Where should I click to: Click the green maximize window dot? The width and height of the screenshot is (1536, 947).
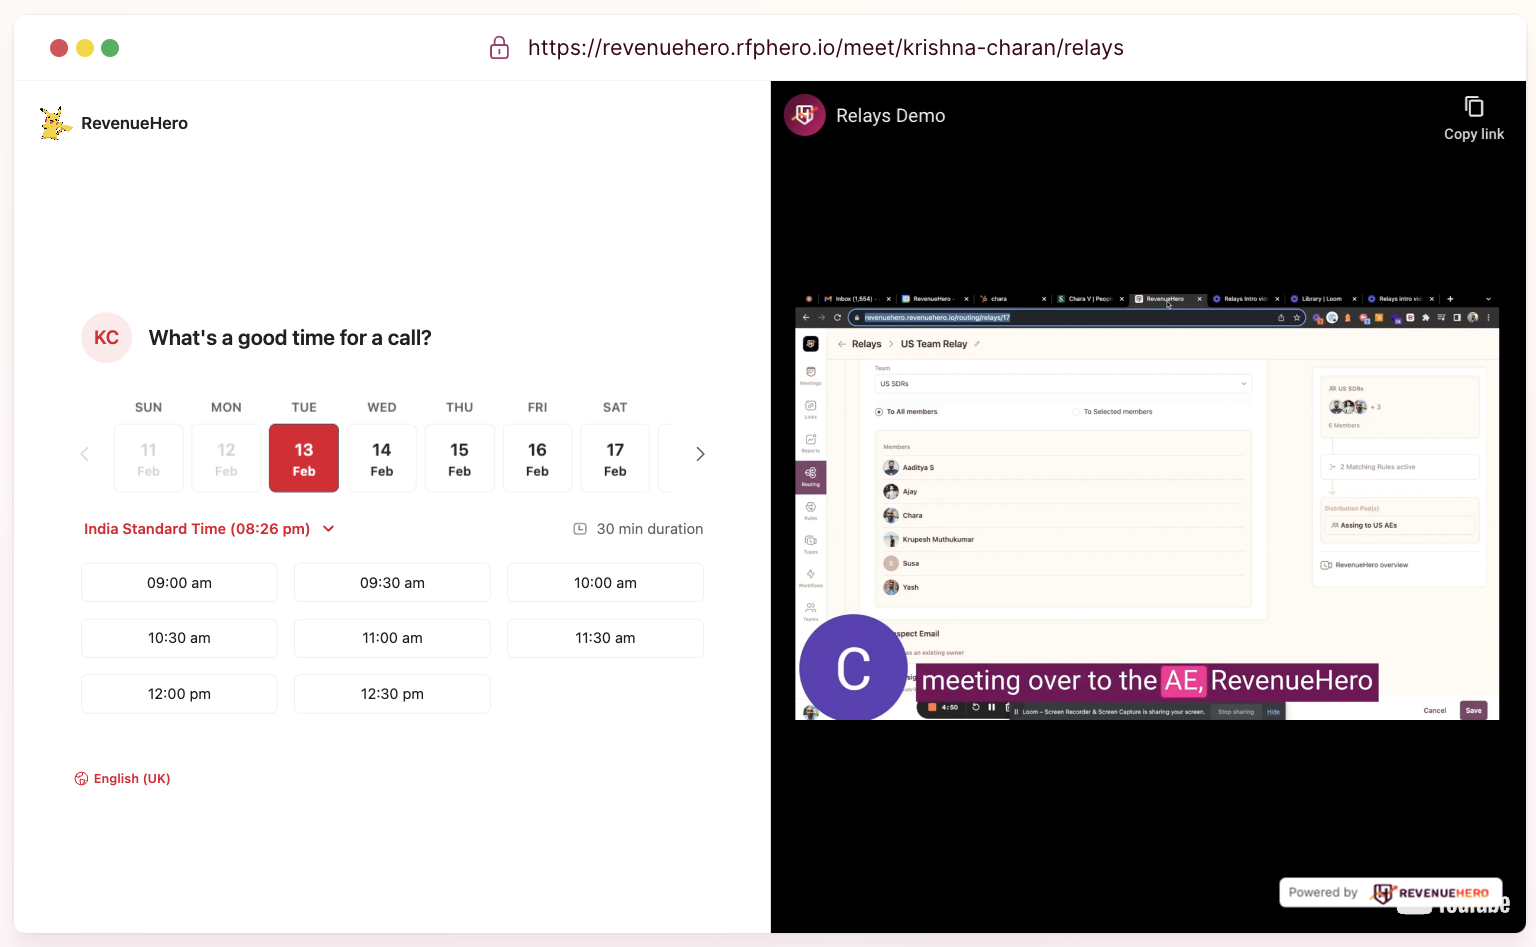coord(110,48)
